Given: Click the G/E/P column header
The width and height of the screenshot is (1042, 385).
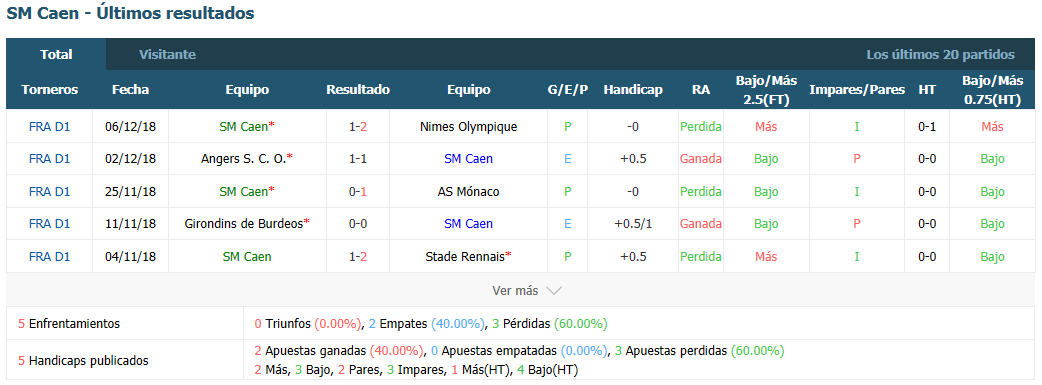Looking at the screenshot, I should coord(567,90).
